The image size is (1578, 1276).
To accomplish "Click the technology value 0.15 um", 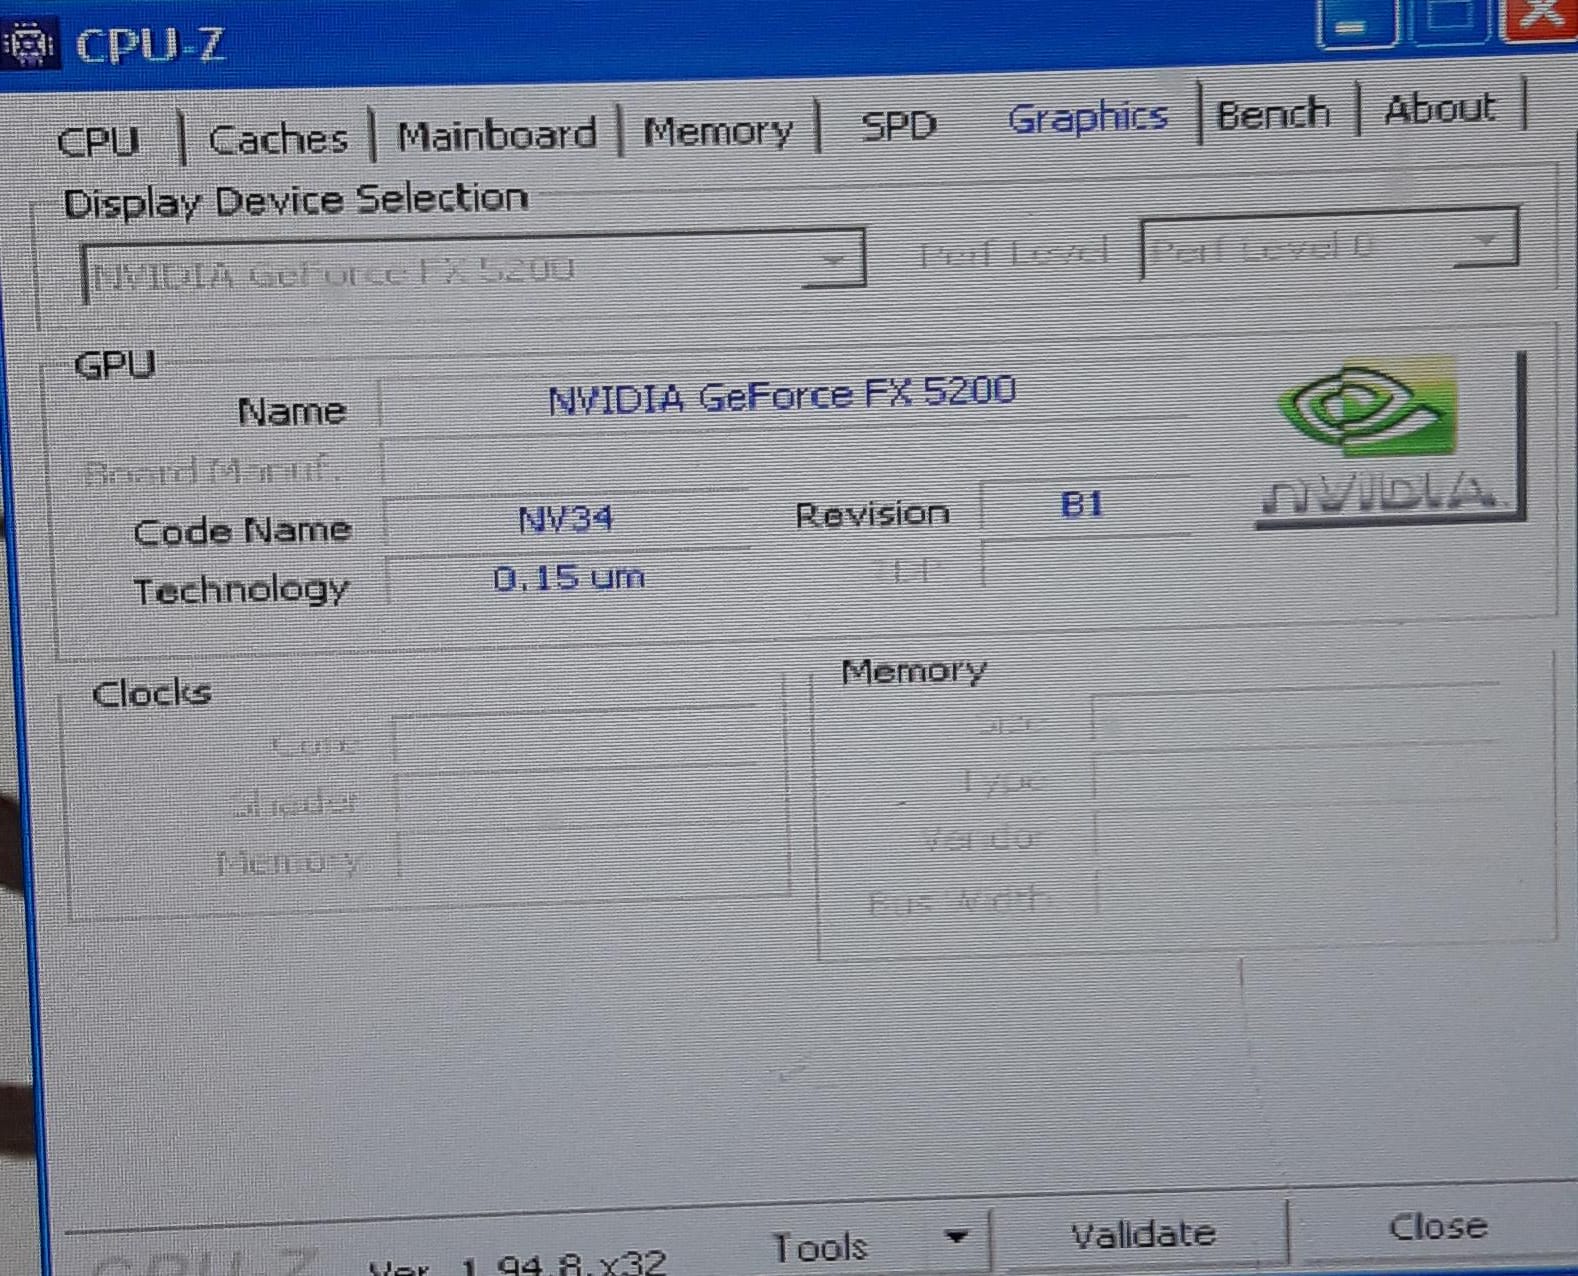I will tap(568, 578).
